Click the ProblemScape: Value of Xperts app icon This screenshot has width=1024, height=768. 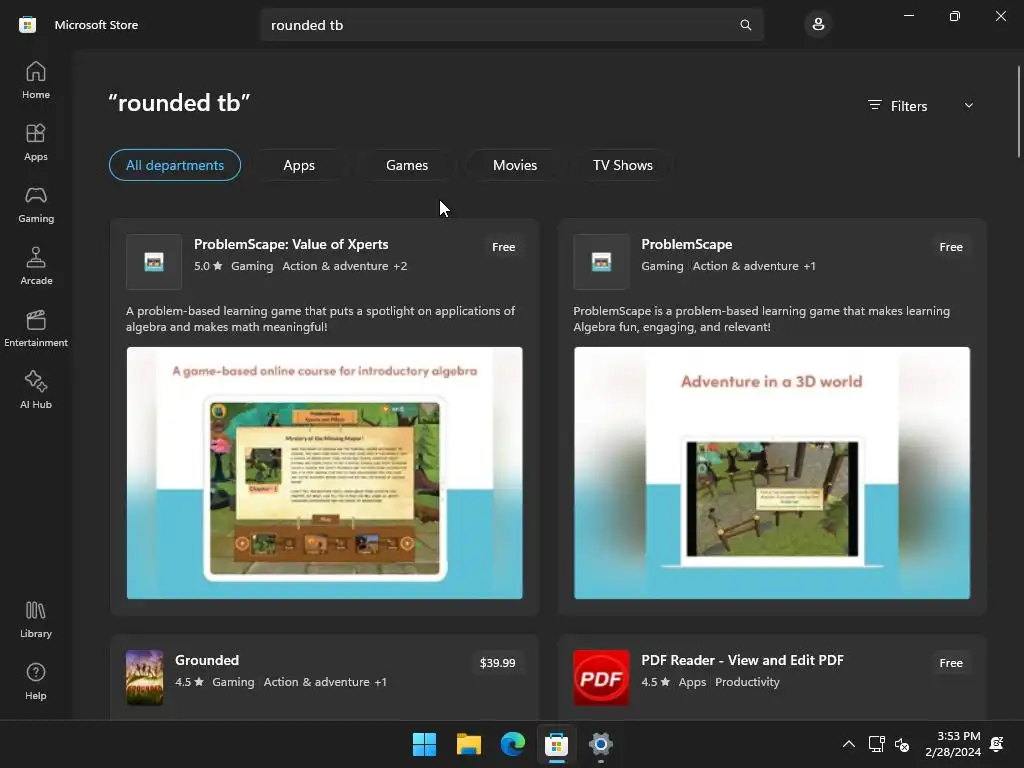154,262
